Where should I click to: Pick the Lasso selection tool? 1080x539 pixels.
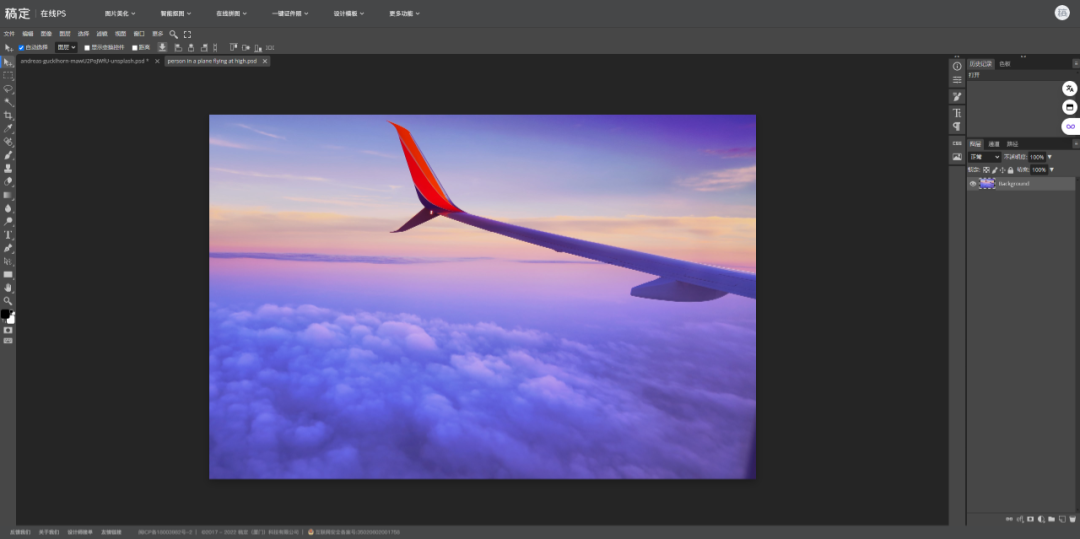8,89
